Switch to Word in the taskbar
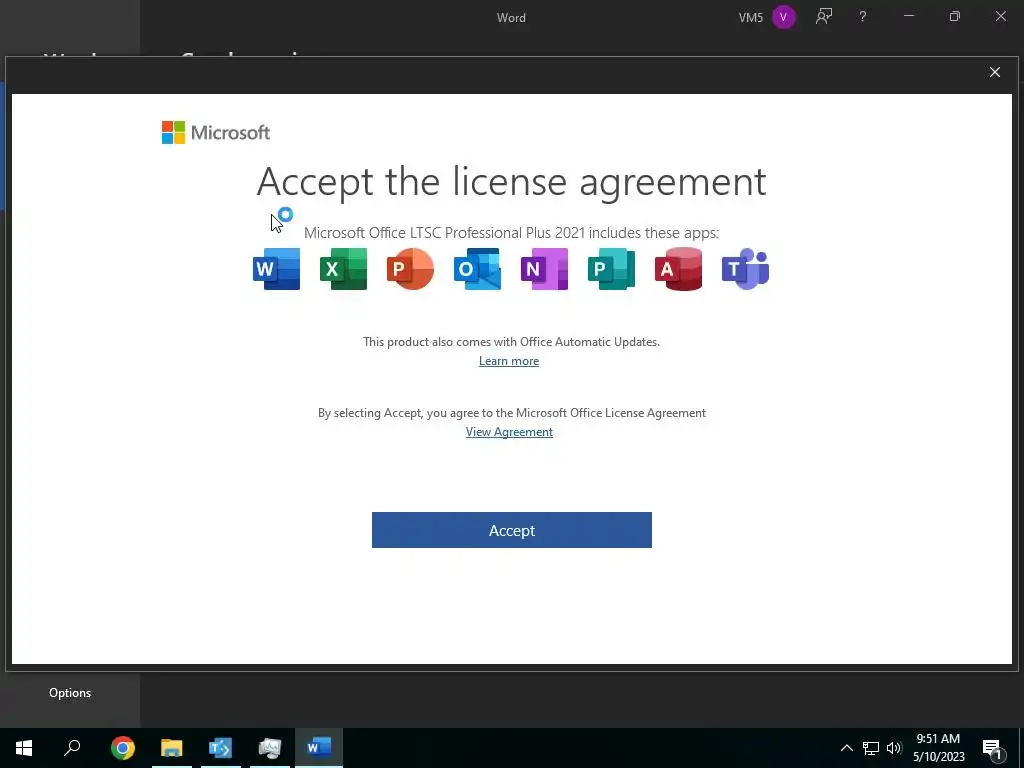 point(319,748)
